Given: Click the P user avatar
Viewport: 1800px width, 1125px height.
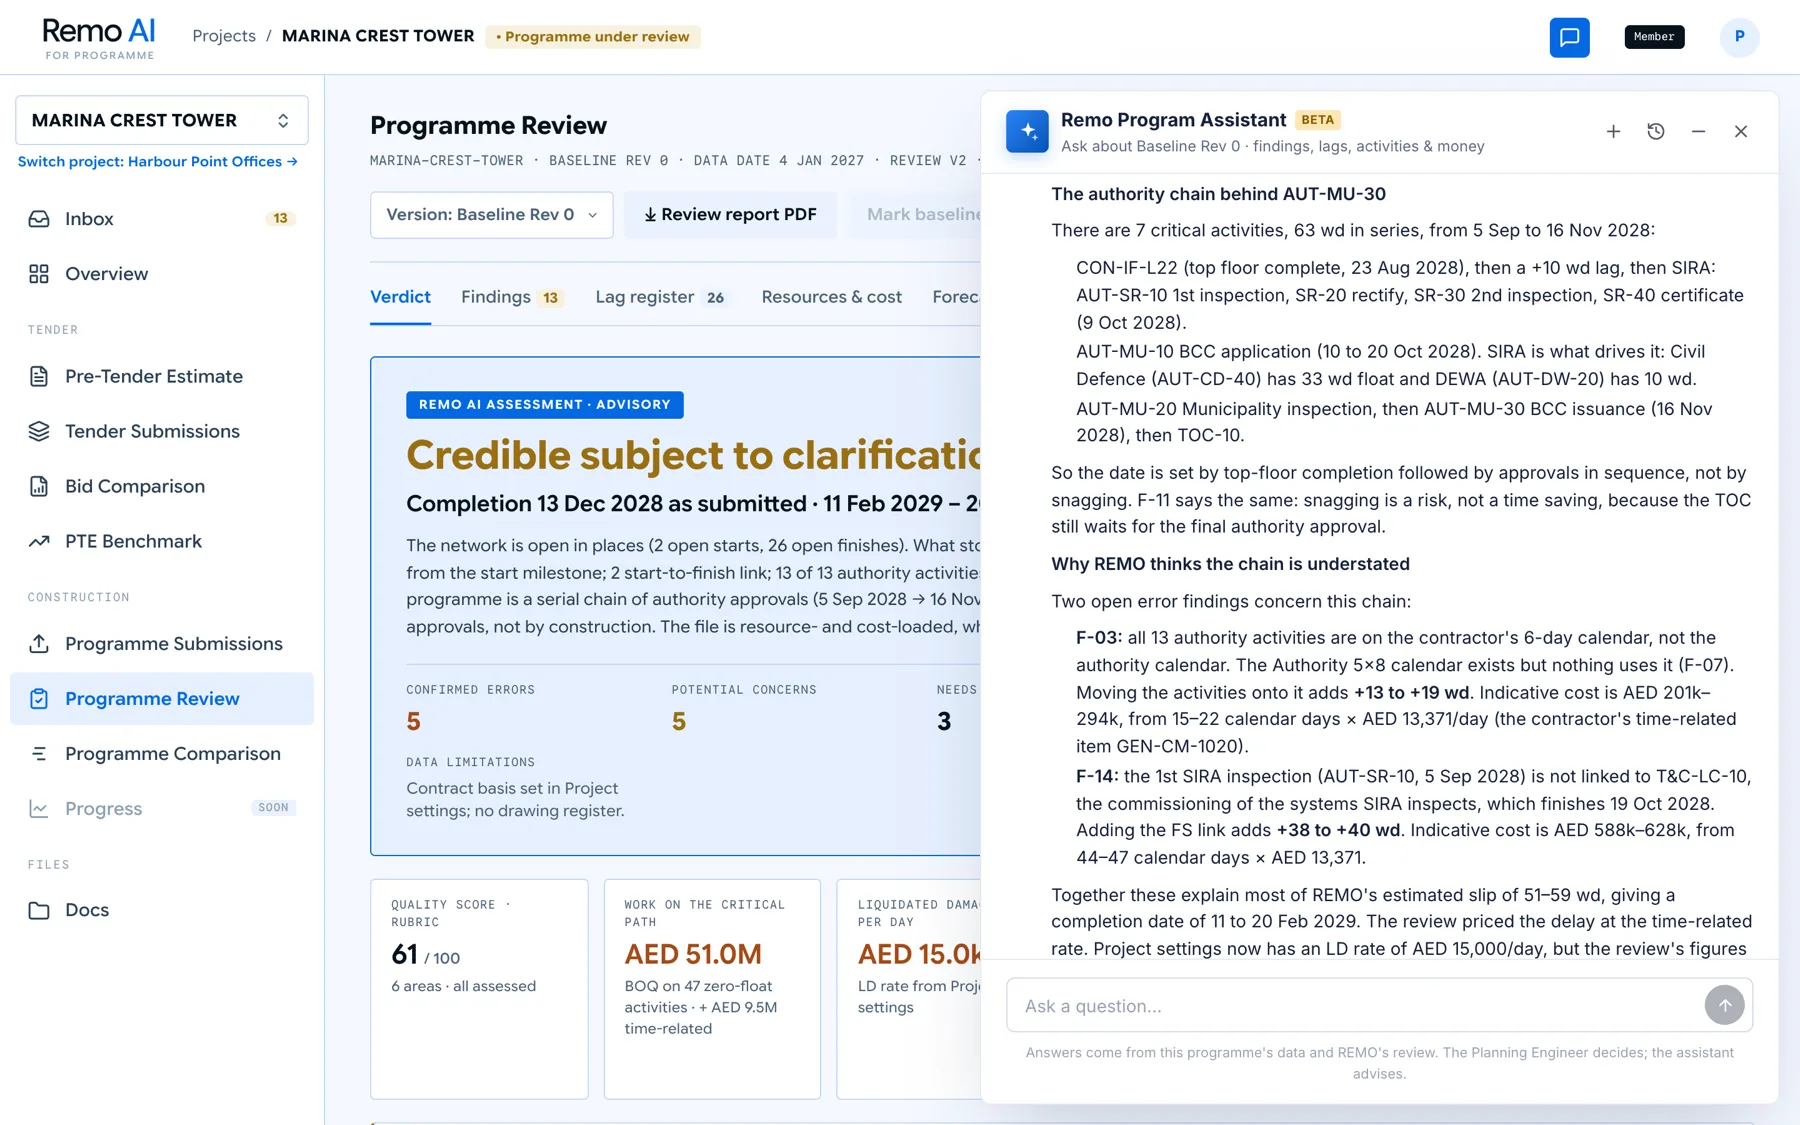Looking at the screenshot, I should [1739, 37].
